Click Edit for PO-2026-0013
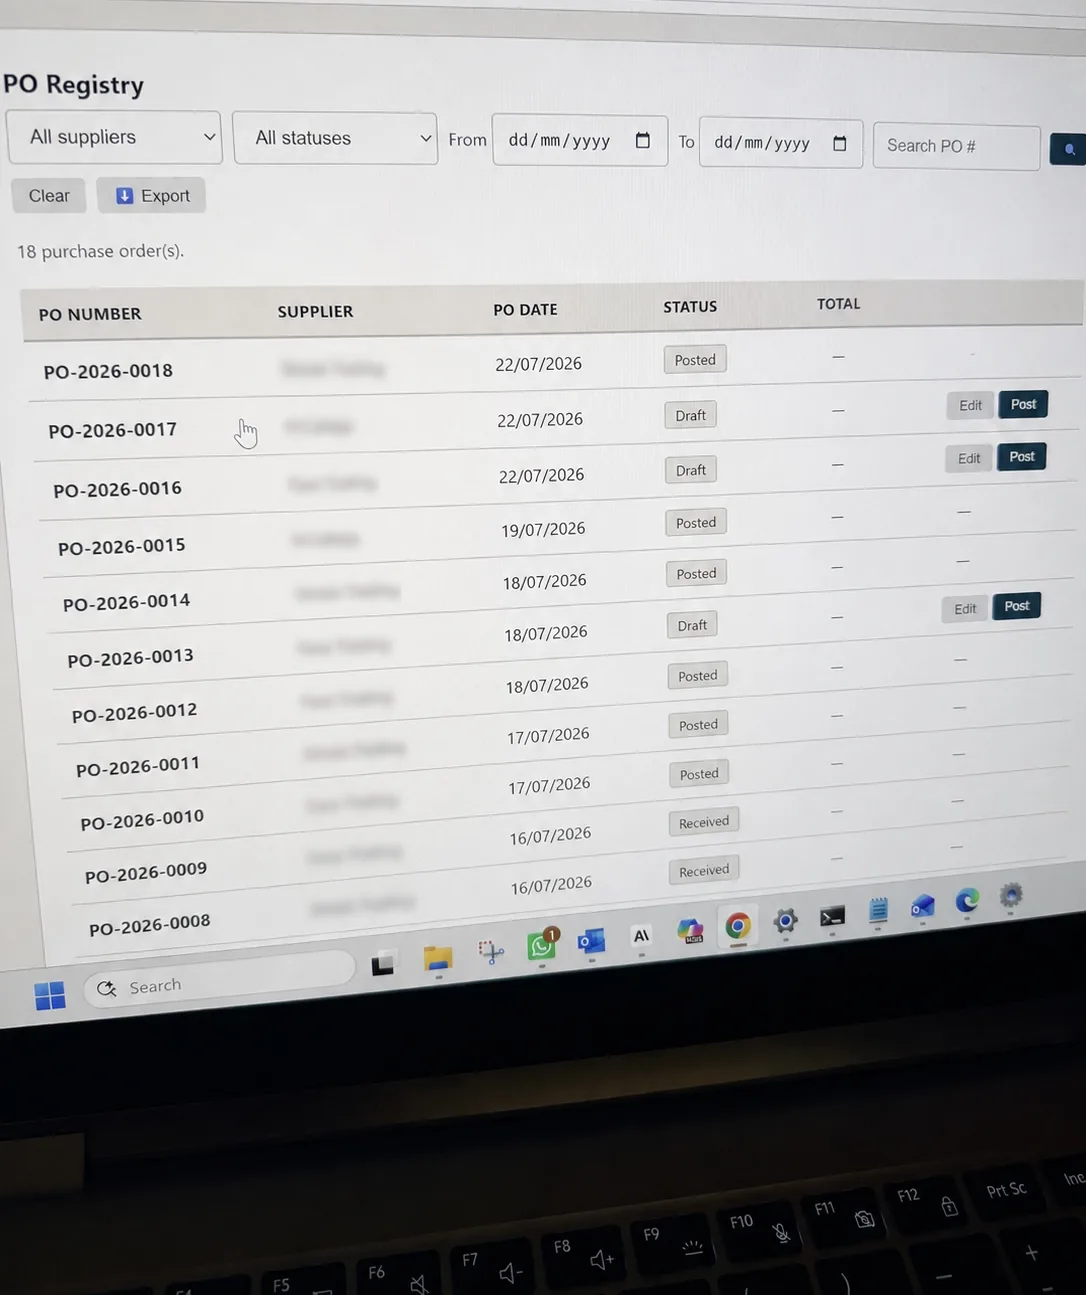The image size is (1086, 1295). tap(965, 608)
